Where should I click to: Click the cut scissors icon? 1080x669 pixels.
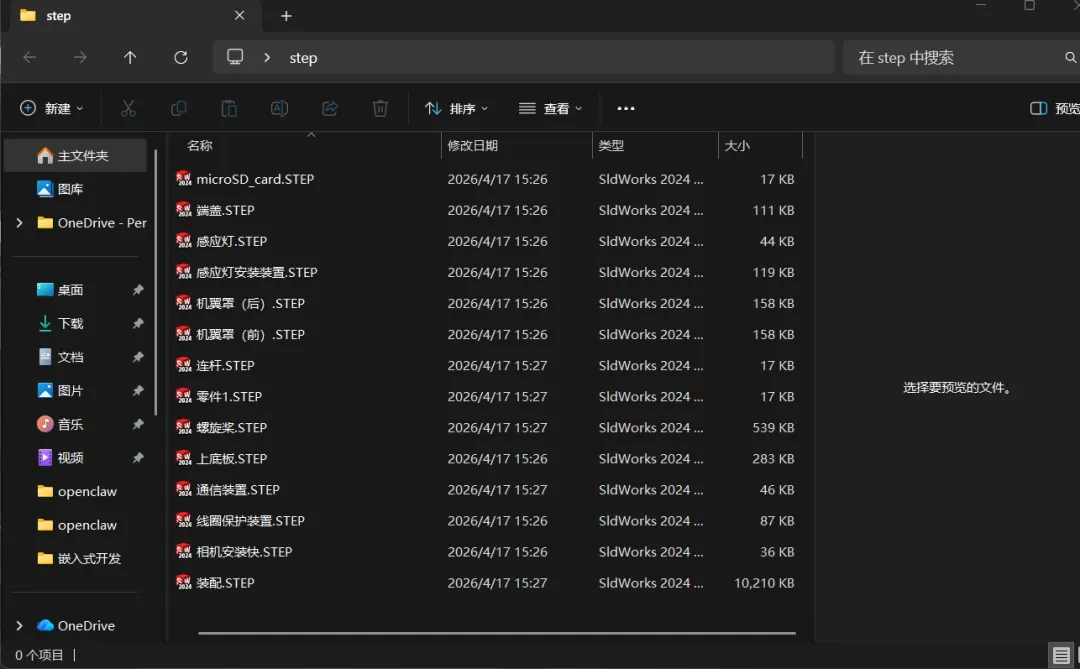coord(128,108)
